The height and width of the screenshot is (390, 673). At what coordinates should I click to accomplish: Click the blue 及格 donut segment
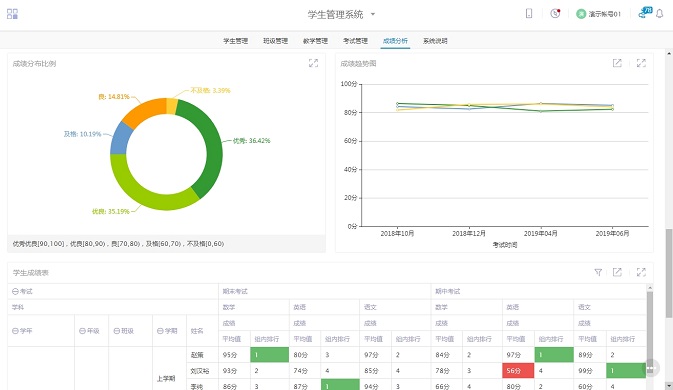[119, 138]
